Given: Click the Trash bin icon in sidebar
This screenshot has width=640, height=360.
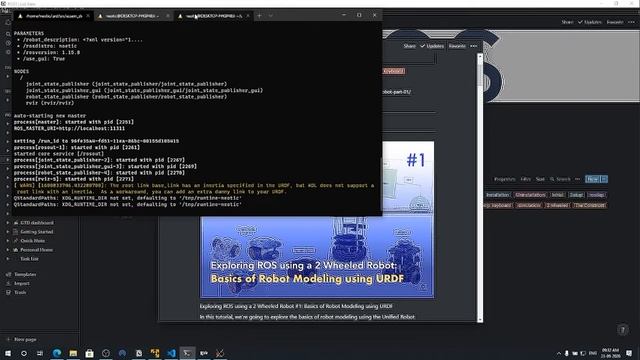Looking at the screenshot, I should click(8, 292).
